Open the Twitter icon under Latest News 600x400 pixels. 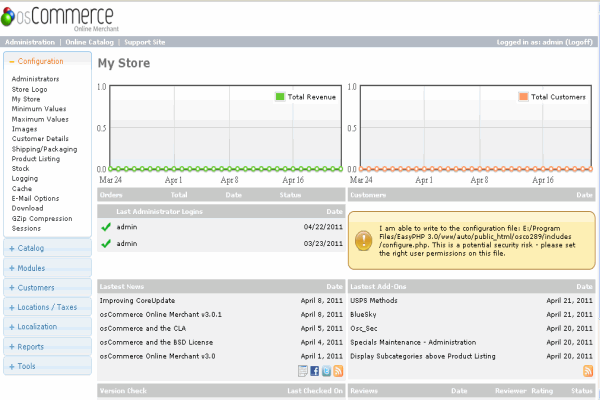coord(326,371)
